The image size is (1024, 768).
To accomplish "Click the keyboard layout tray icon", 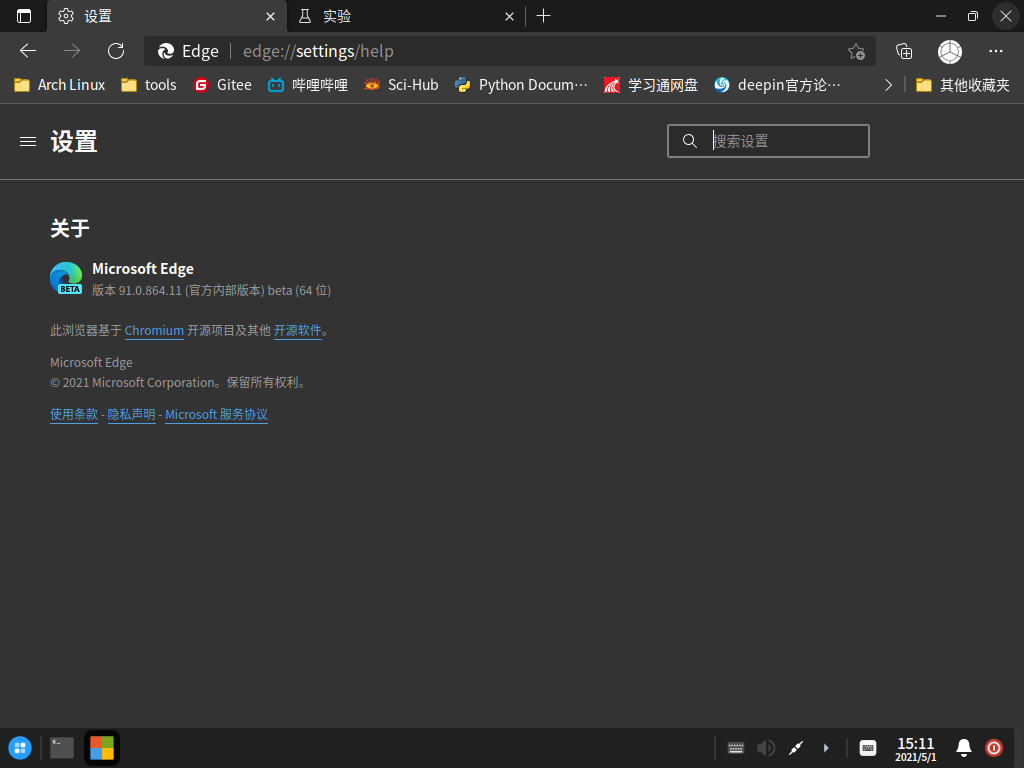I will [868, 748].
